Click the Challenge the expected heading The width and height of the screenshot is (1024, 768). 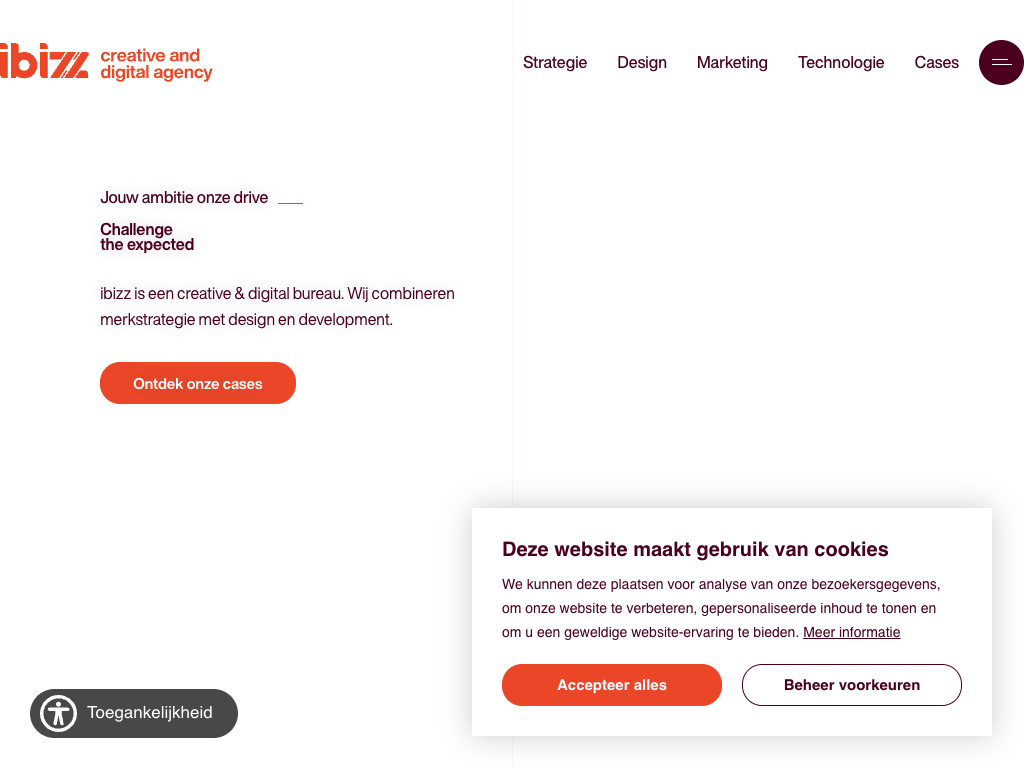pyautogui.click(x=147, y=237)
